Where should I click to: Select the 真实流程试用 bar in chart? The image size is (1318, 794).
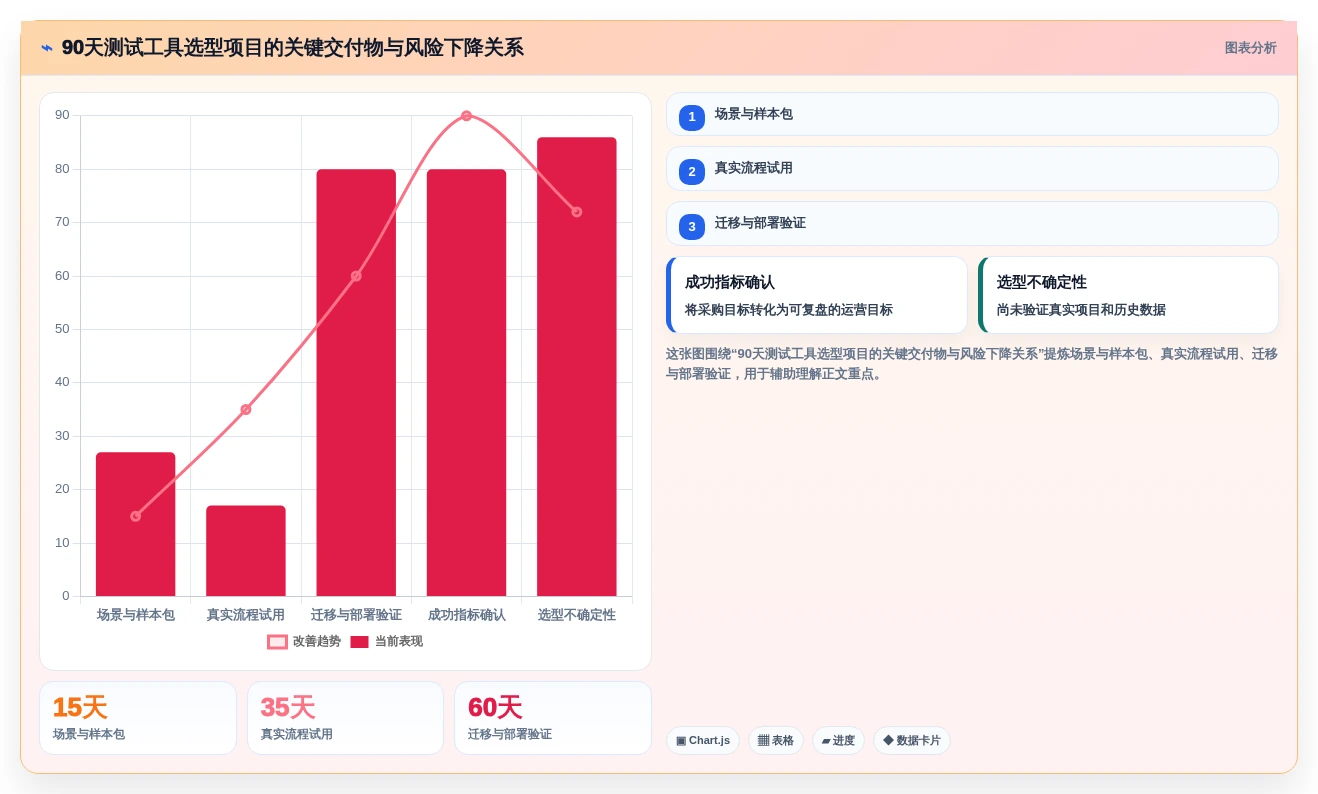(246, 551)
